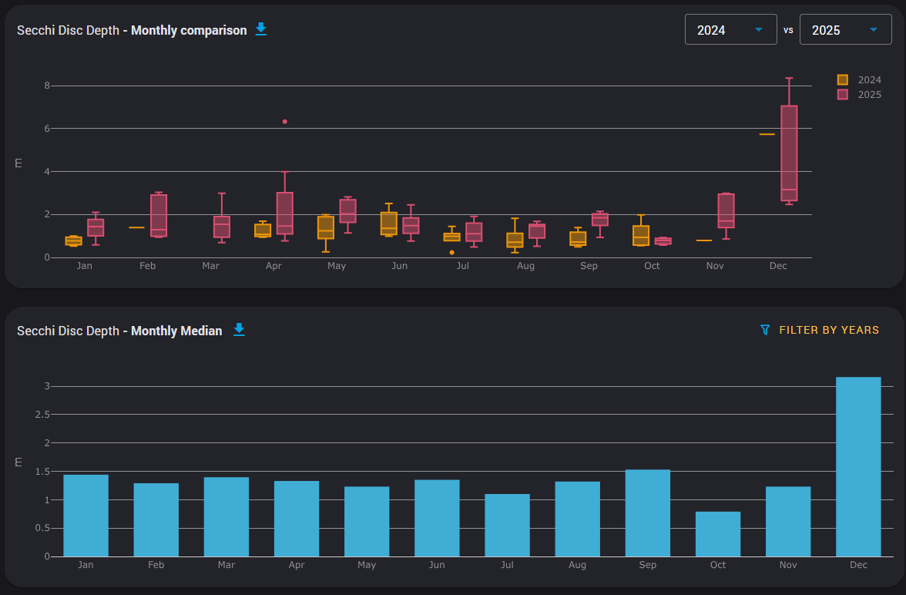Screen dimensions: 906x595
Task: Select the October bar in Monthly Median
Action: (x=718, y=534)
